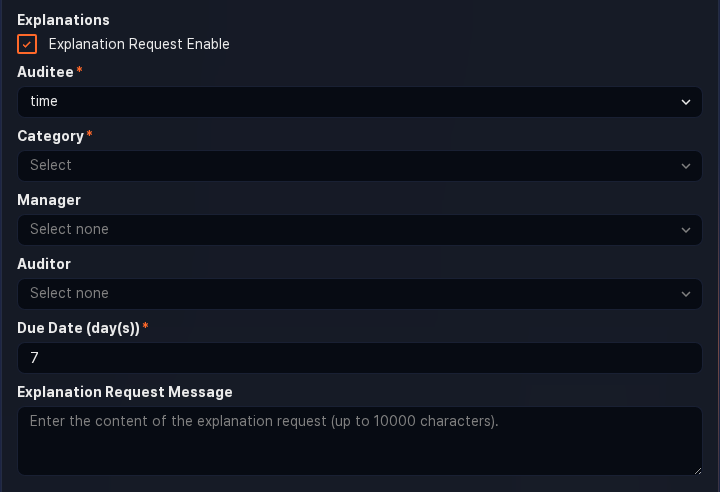The height and width of the screenshot is (492, 720).
Task: Click the resize handle on the message textarea
Action: (x=697, y=469)
